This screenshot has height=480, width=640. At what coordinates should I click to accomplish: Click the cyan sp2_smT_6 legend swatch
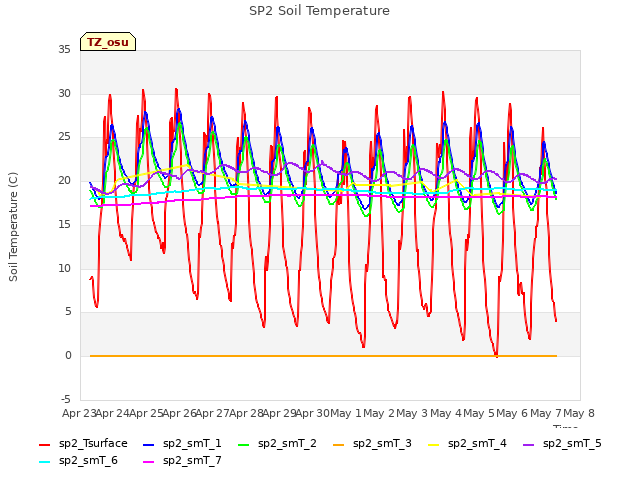click(x=44, y=462)
